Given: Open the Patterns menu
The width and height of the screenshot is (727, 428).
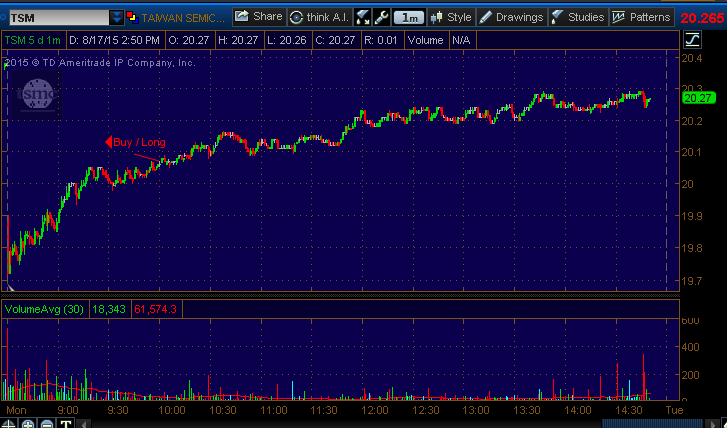Looking at the screenshot, I should [642, 18].
